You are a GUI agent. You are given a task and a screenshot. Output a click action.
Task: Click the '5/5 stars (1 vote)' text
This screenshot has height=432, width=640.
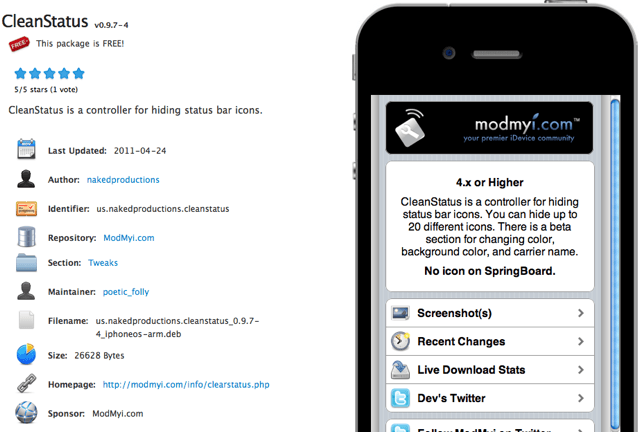[46, 89]
